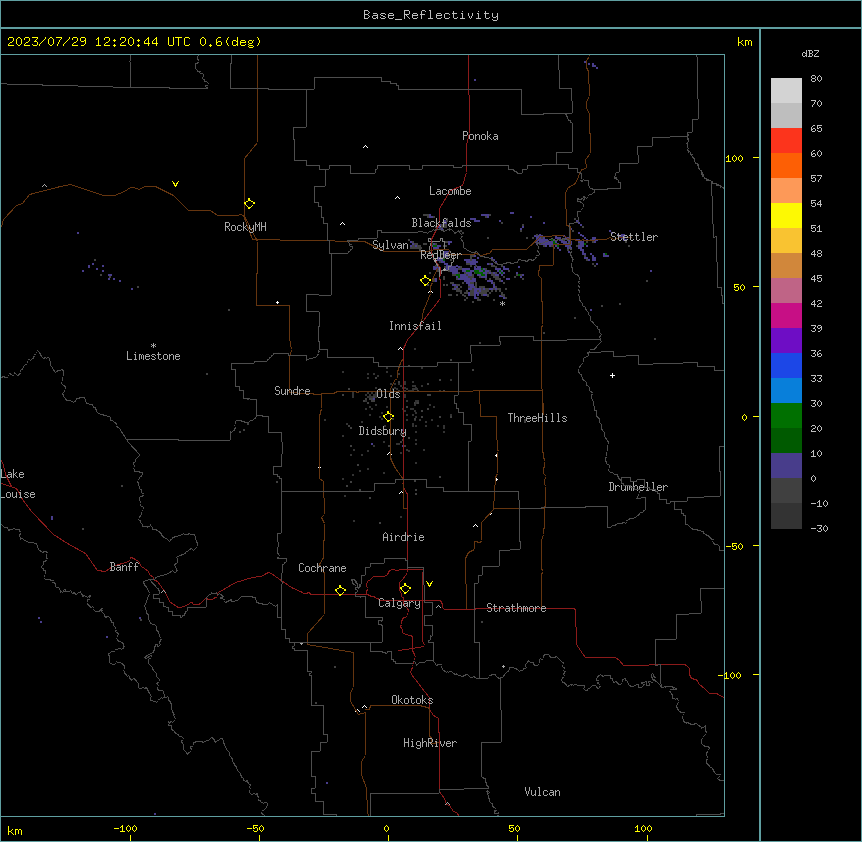The image size is (862, 842).
Task: Click the slate purple 0–10 dBZ legend swatch
Action: tap(786, 466)
